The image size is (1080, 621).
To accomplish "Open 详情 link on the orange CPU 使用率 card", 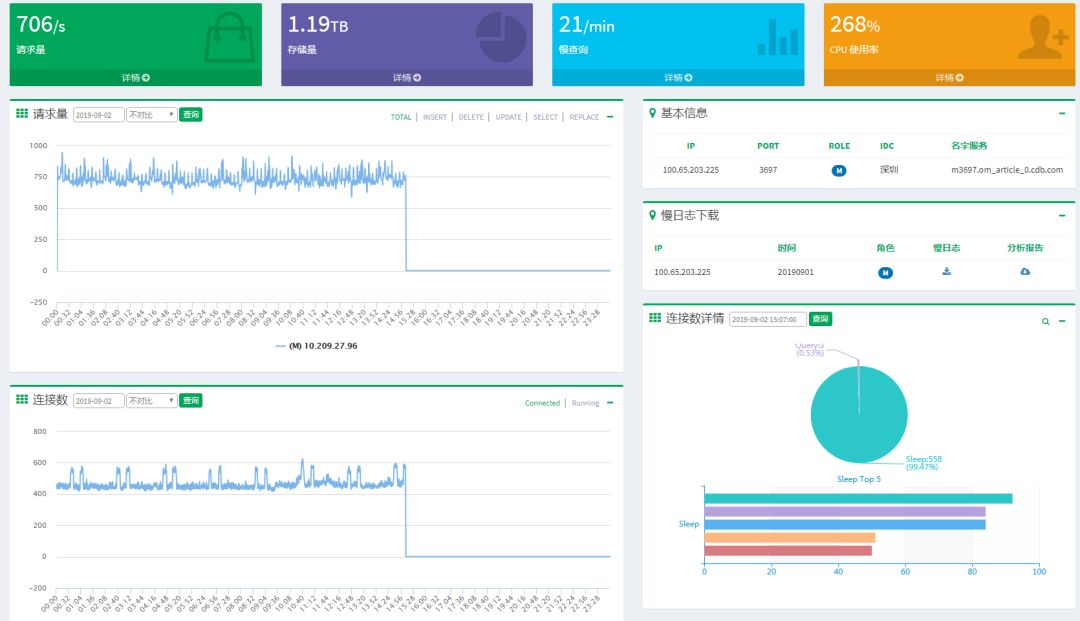I will (x=950, y=78).
